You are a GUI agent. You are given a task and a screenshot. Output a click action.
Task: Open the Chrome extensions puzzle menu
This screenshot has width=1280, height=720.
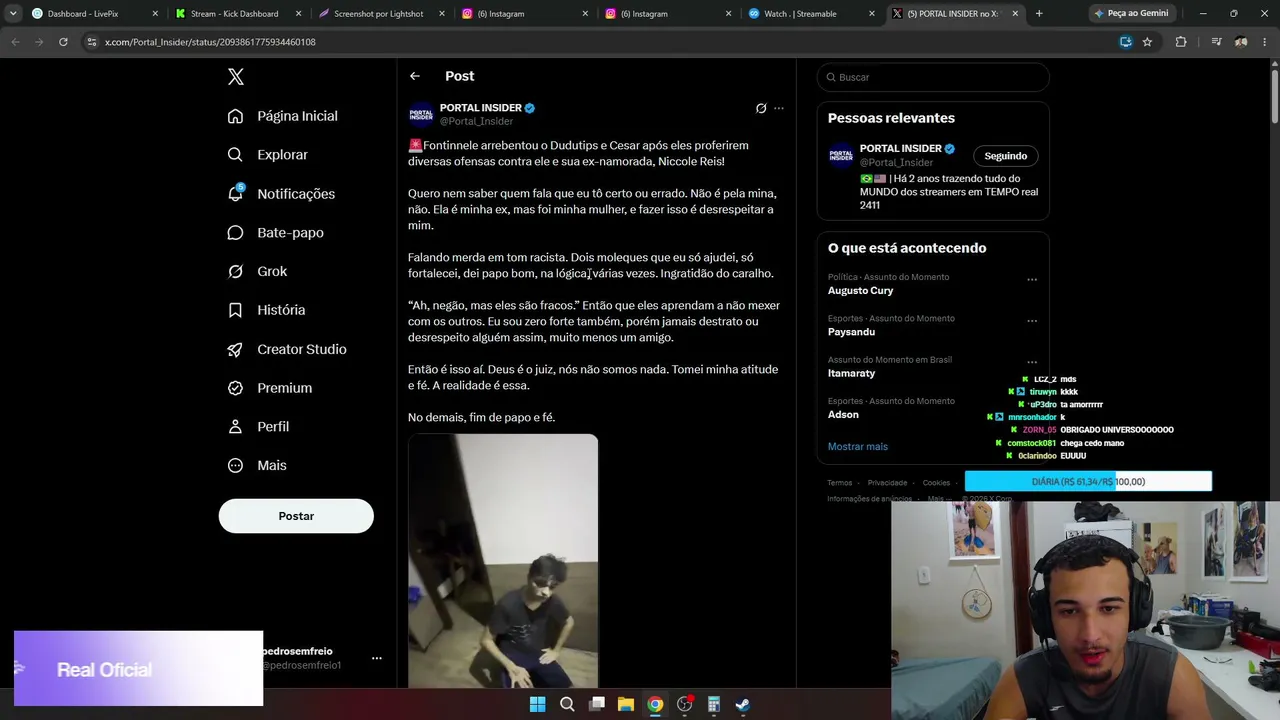click(x=1181, y=42)
